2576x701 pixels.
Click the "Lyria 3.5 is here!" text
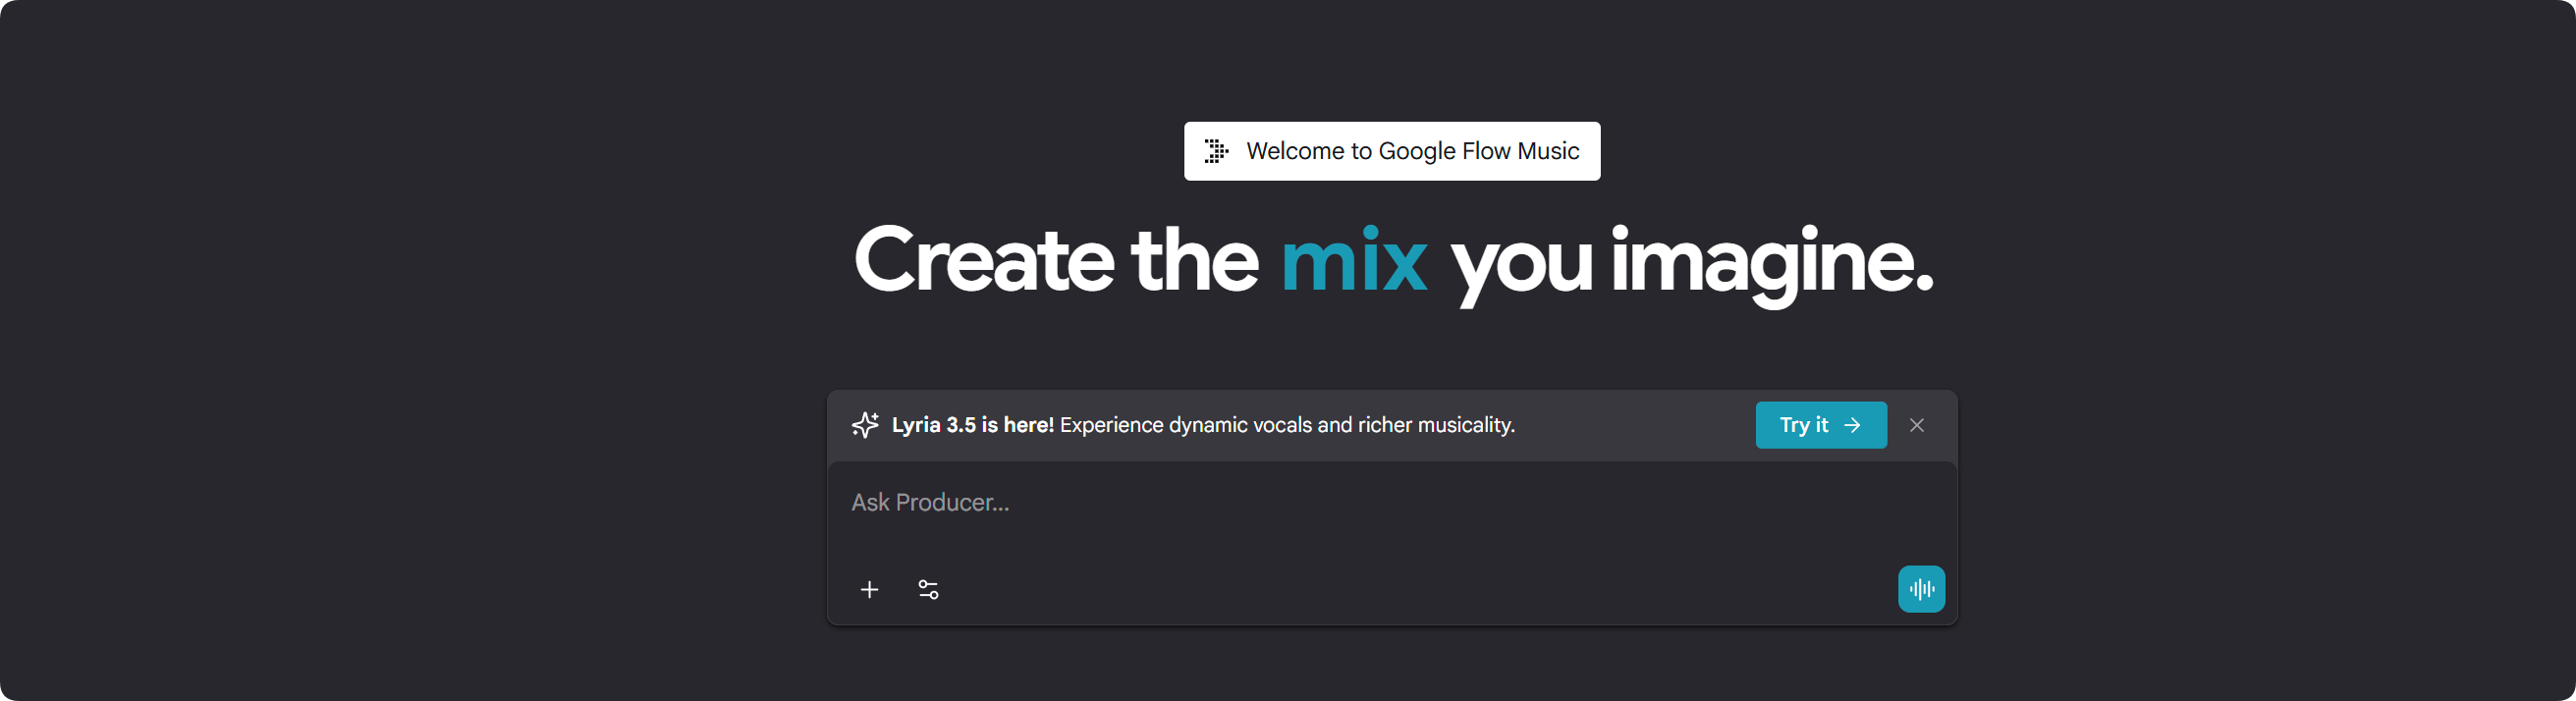point(972,425)
